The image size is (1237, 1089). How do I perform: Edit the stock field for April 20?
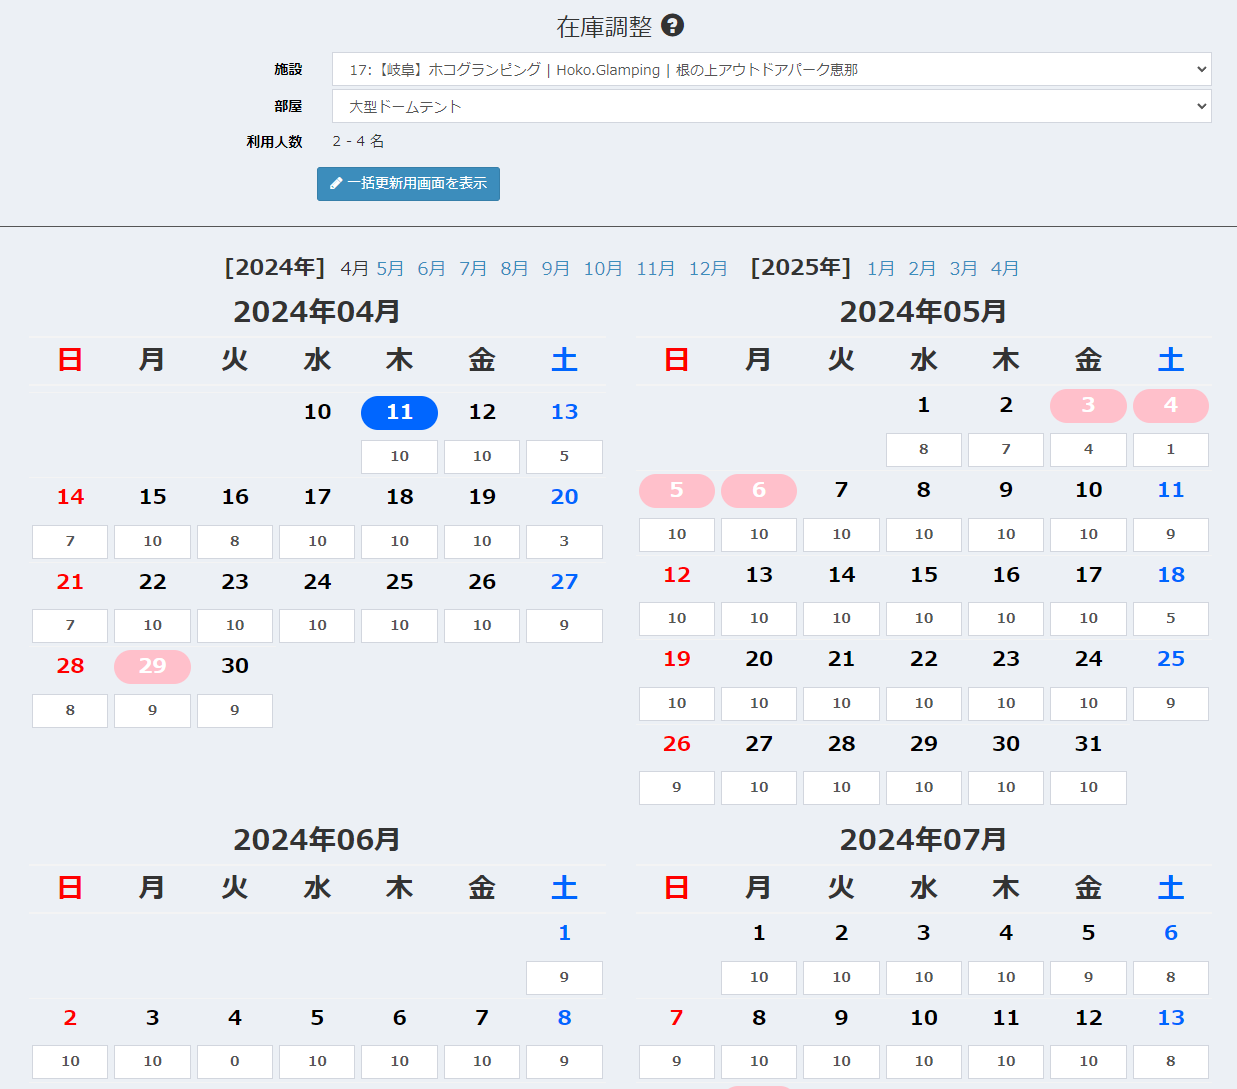(564, 542)
